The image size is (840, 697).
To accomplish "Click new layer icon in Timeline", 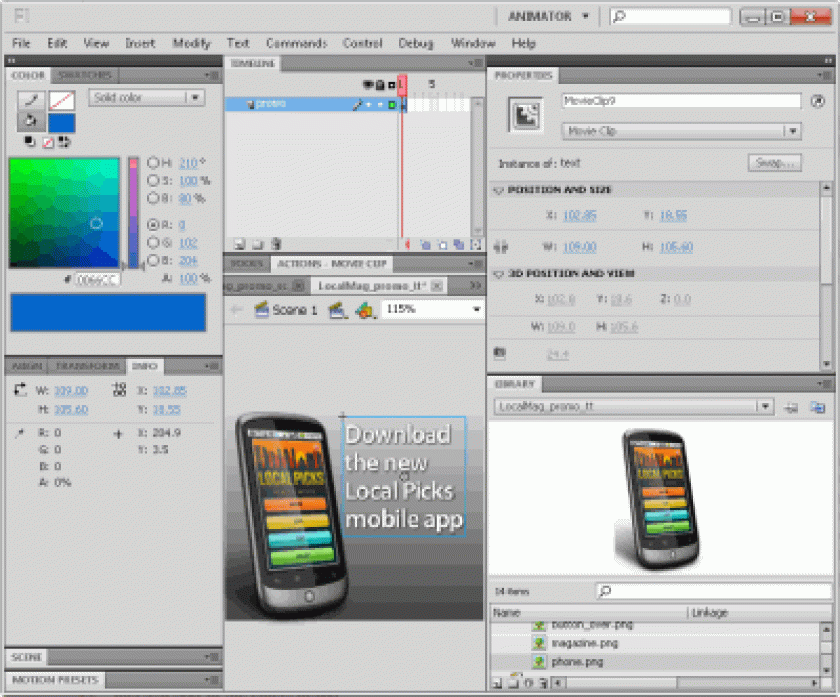I will tap(239, 245).
